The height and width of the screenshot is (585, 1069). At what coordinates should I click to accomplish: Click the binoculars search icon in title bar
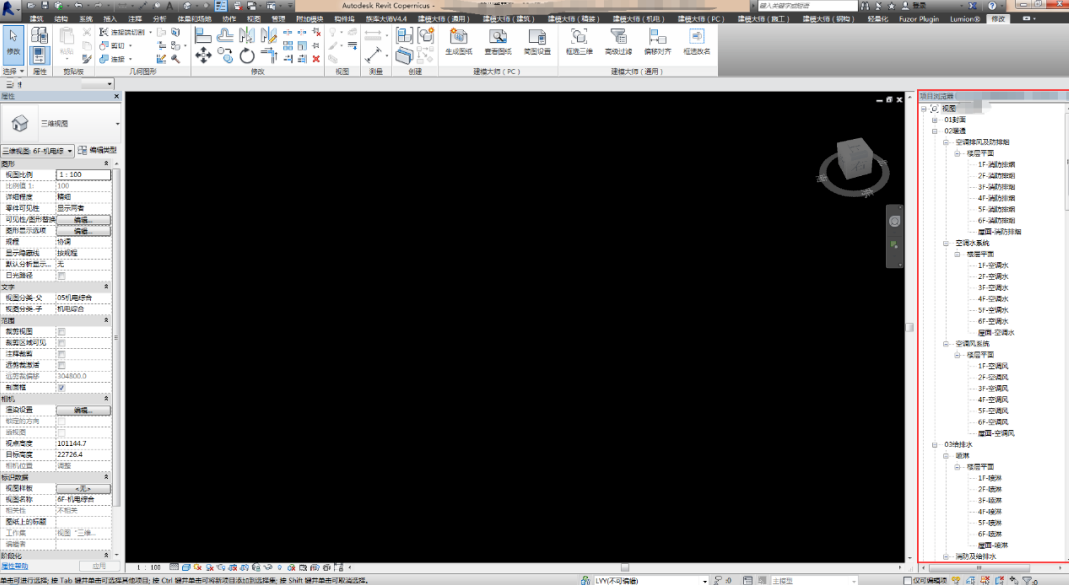(x=864, y=5)
